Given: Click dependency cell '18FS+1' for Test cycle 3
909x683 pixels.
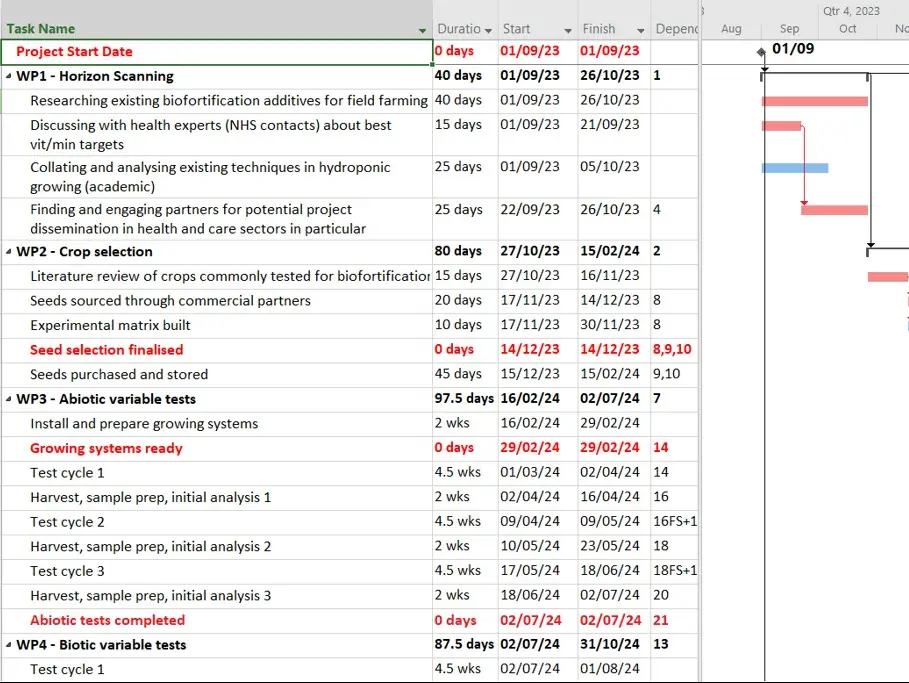Looking at the screenshot, I should tap(675, 571).
